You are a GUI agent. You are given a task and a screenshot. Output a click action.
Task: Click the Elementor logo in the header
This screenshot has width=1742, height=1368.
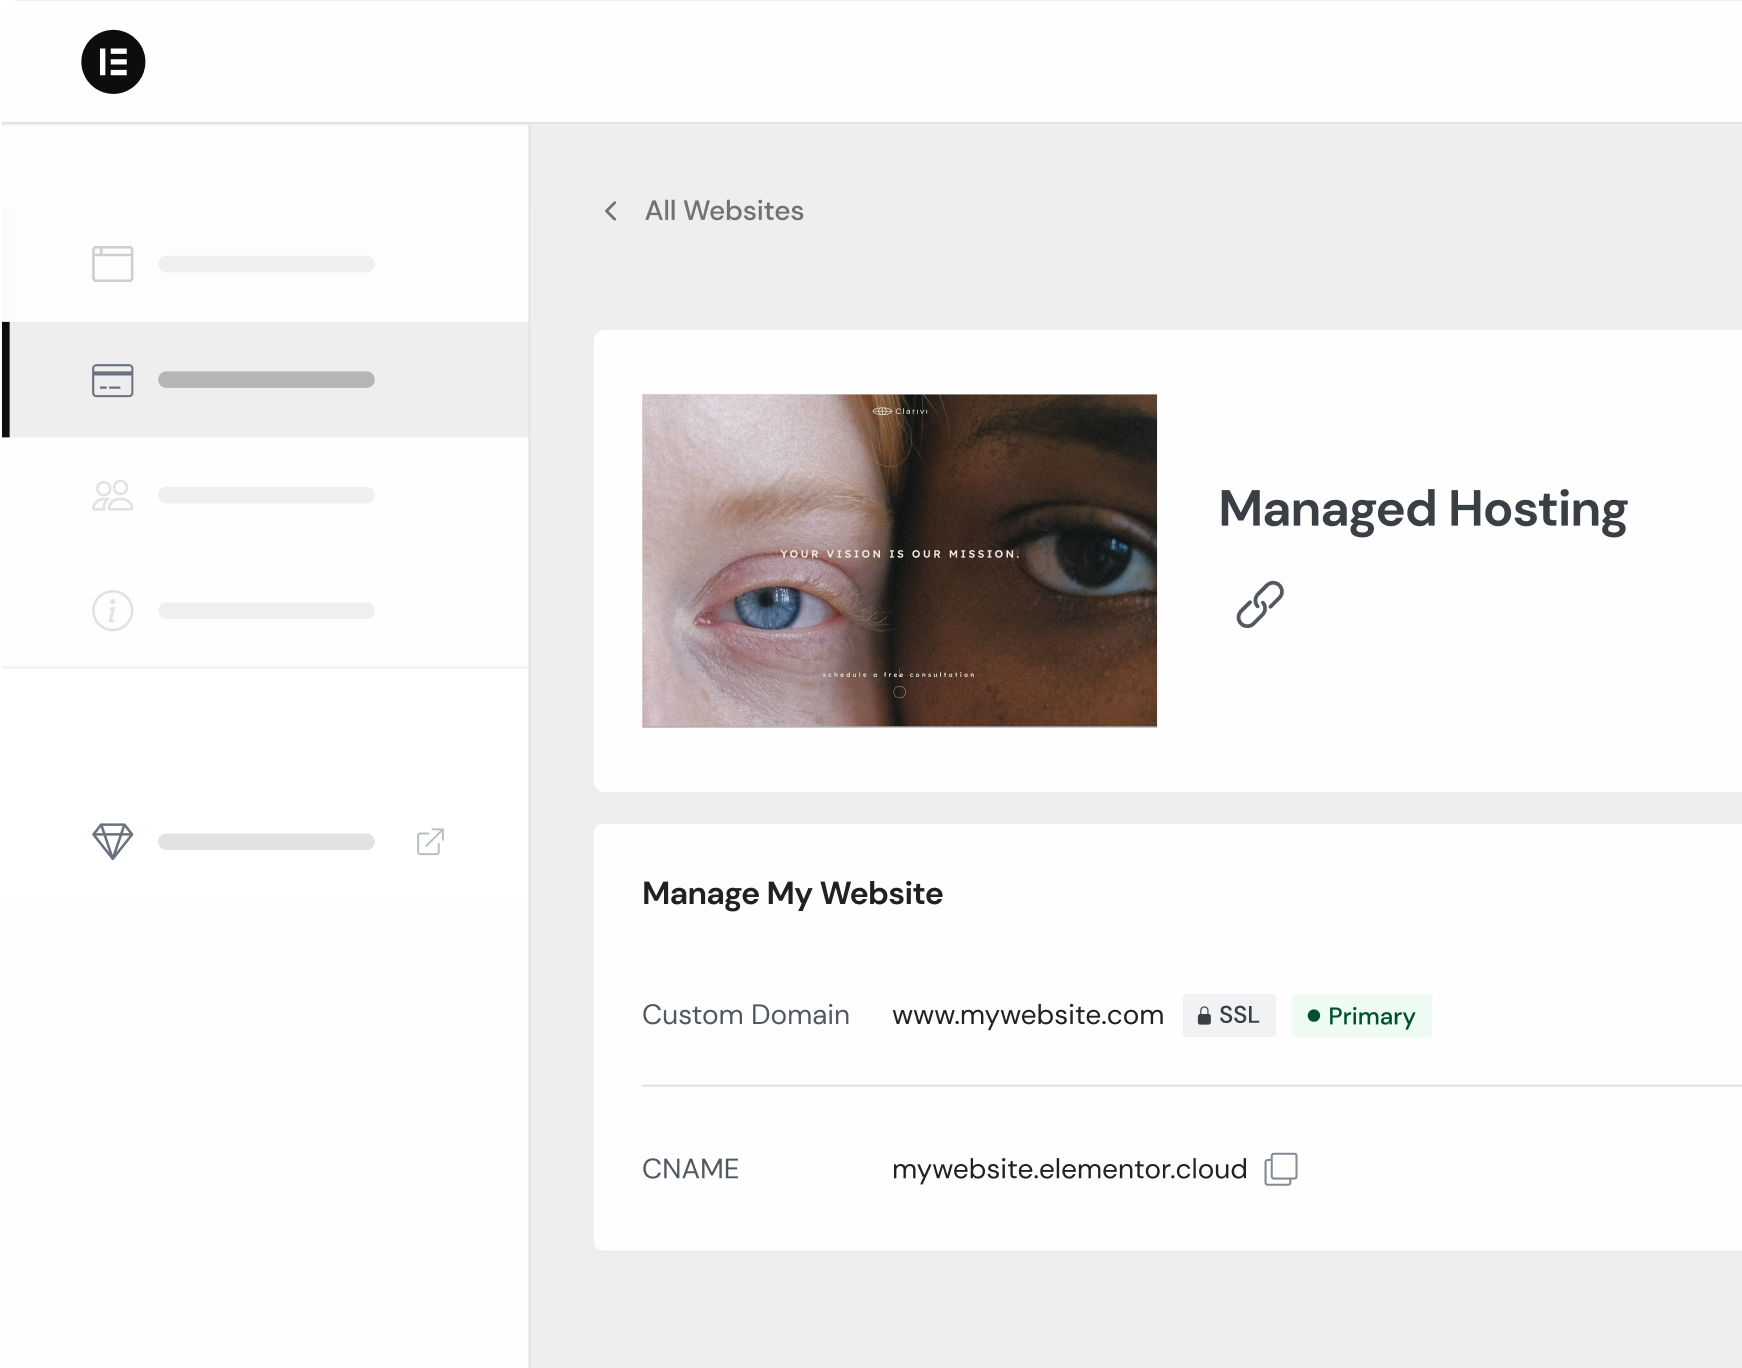113,62
